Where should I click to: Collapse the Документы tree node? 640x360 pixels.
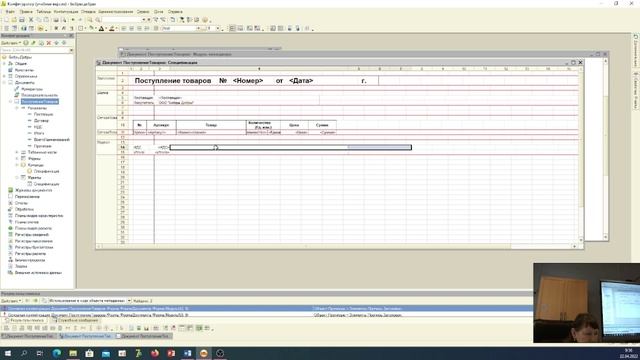tap(4, 82)
